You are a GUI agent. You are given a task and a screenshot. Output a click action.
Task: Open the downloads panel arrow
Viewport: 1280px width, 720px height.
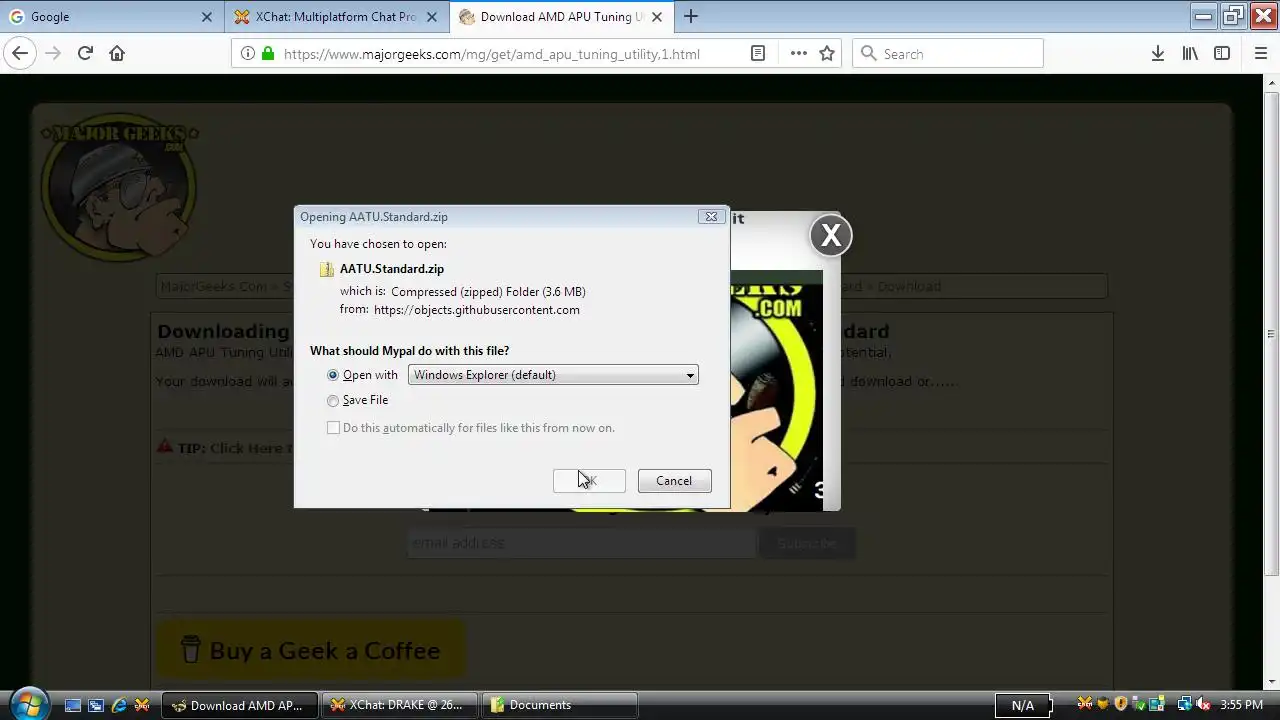coord(1157,53)
